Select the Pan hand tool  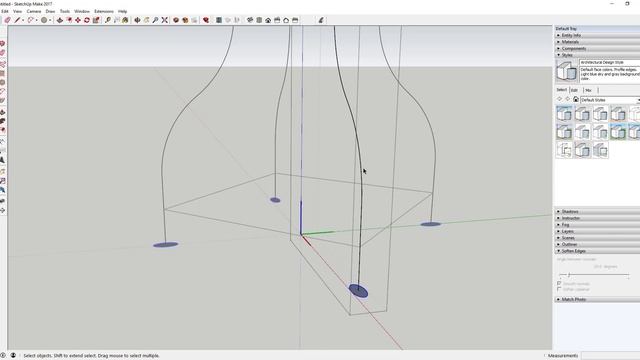click(146, 20)
